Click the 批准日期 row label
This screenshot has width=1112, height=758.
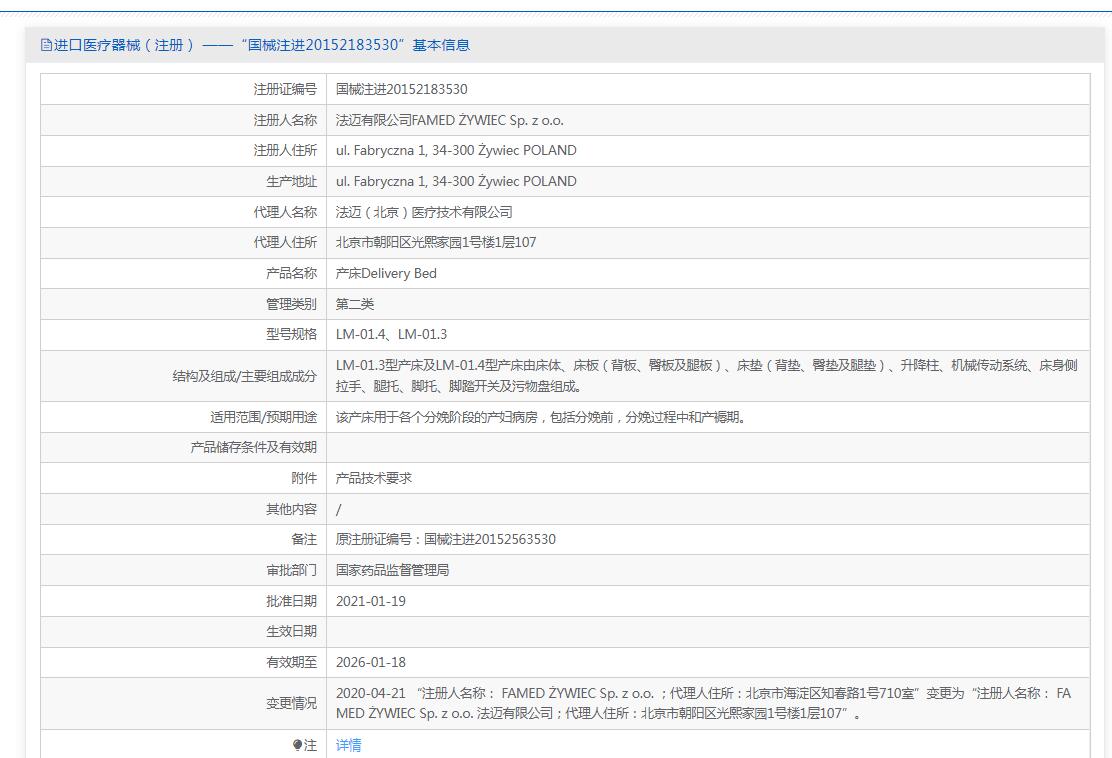(291, 601)
